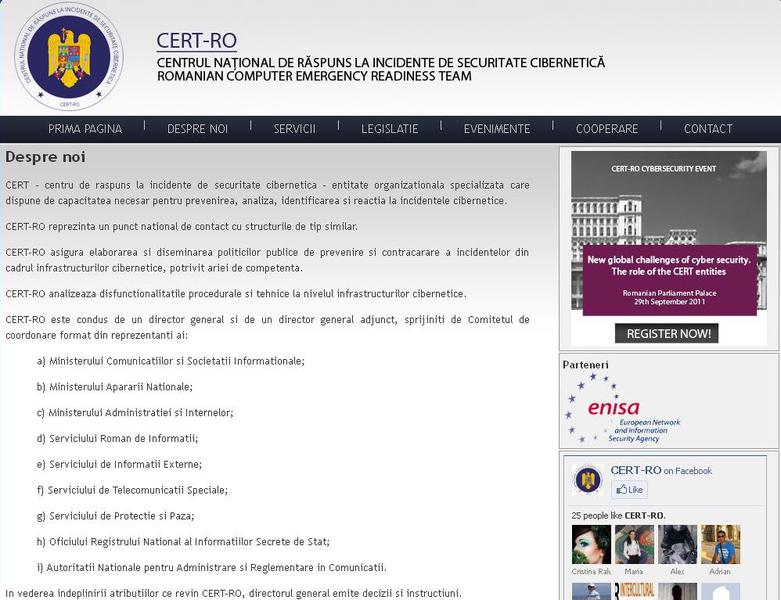Click 'Romanian Parliament Palace 29th September 2011' text
Viewport: 781px width, 600px height.
[669, 297]
